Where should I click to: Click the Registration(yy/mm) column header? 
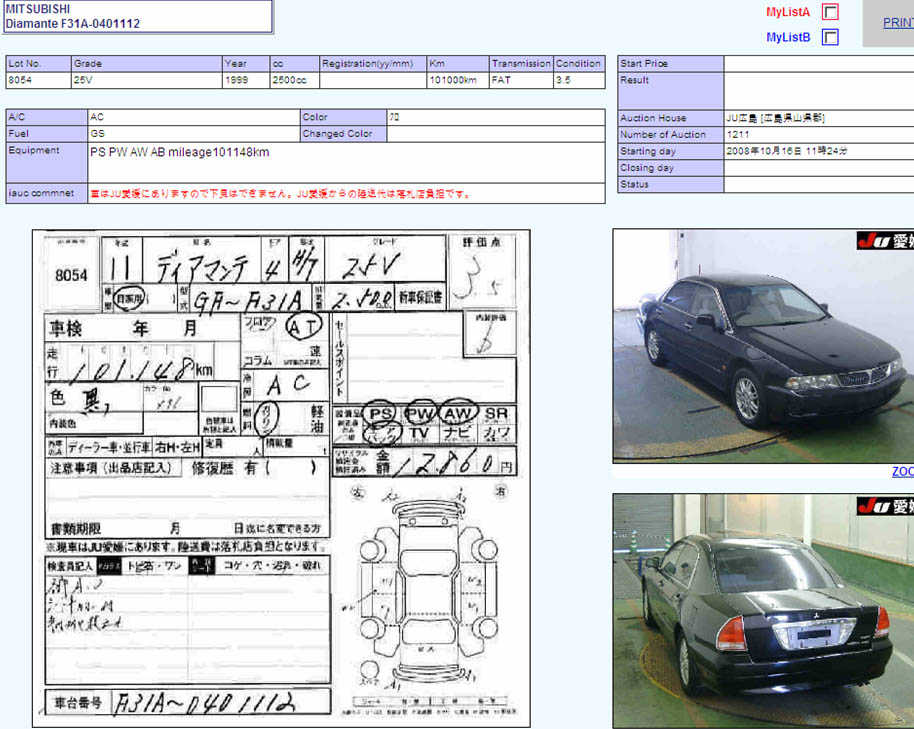click(373, 64)
